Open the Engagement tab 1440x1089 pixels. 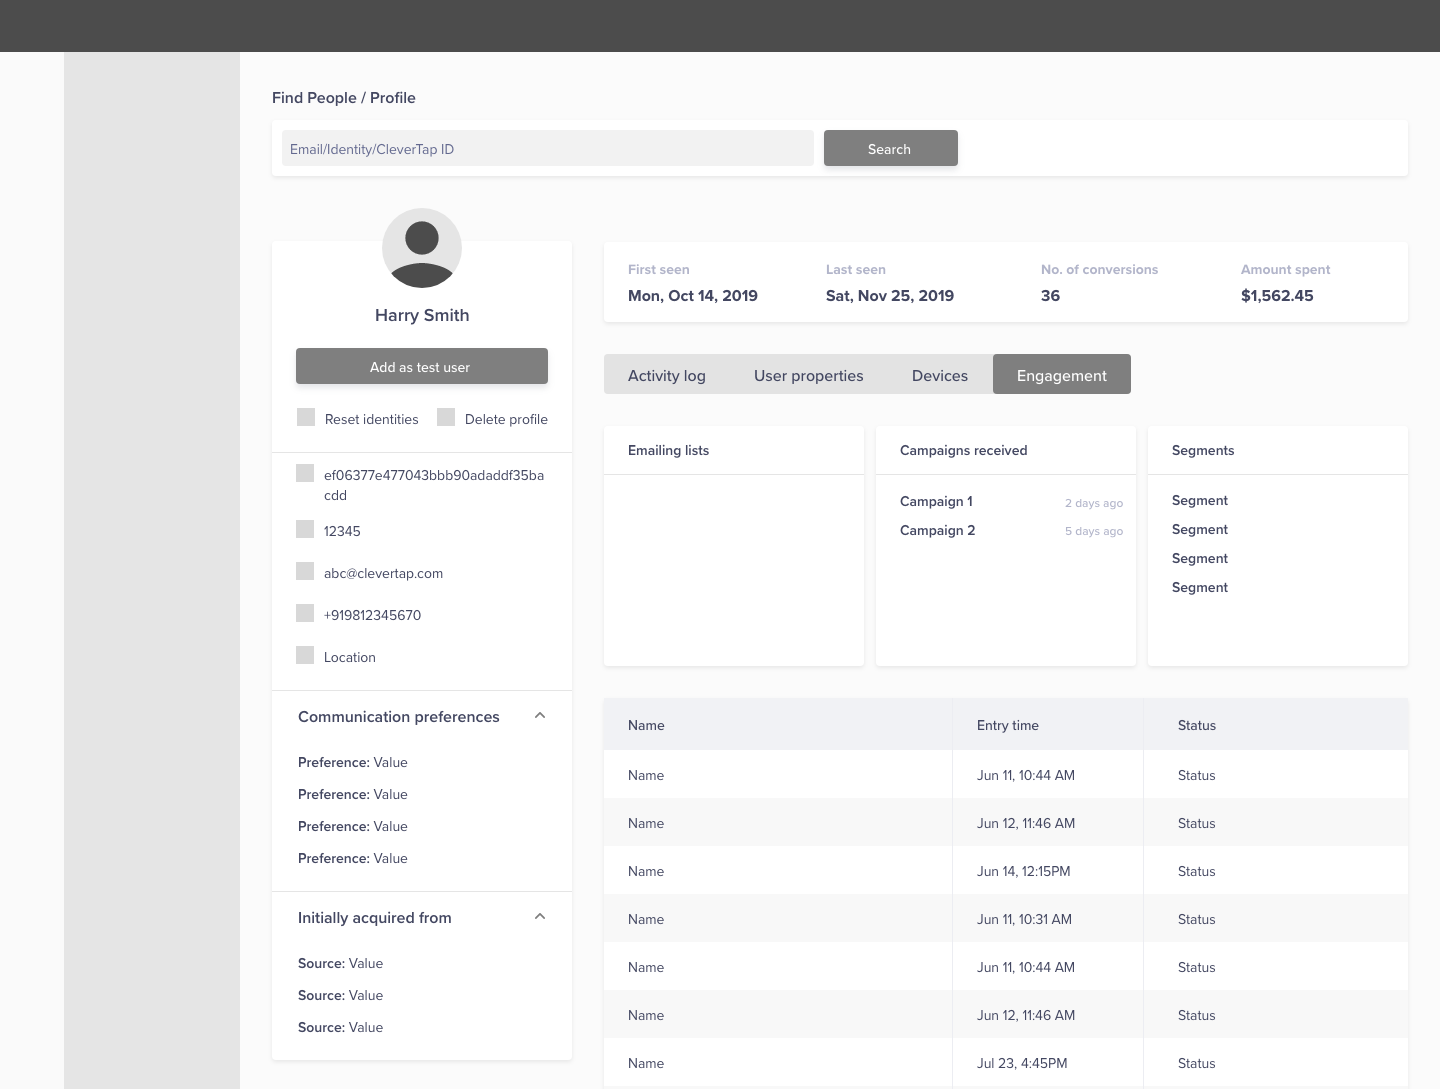click(1061, 375)
